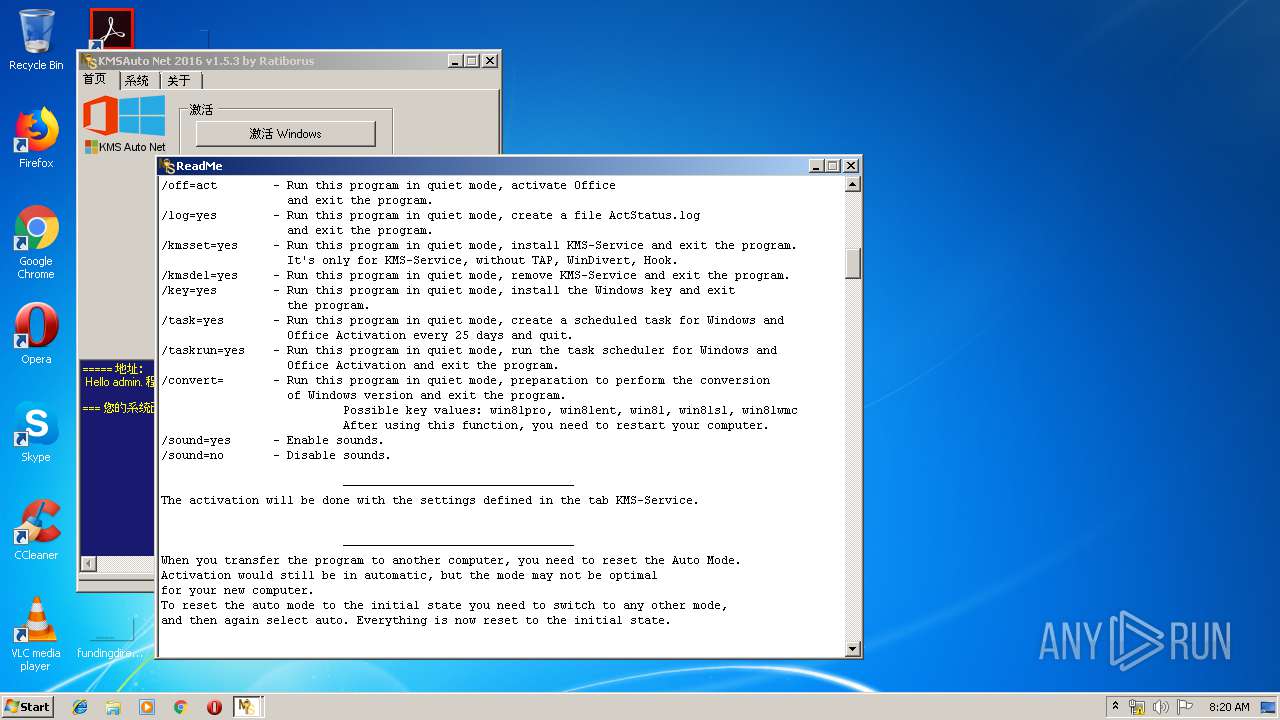Click the ReadMe vertical scrollbar thumb

[x=853, y=264]
